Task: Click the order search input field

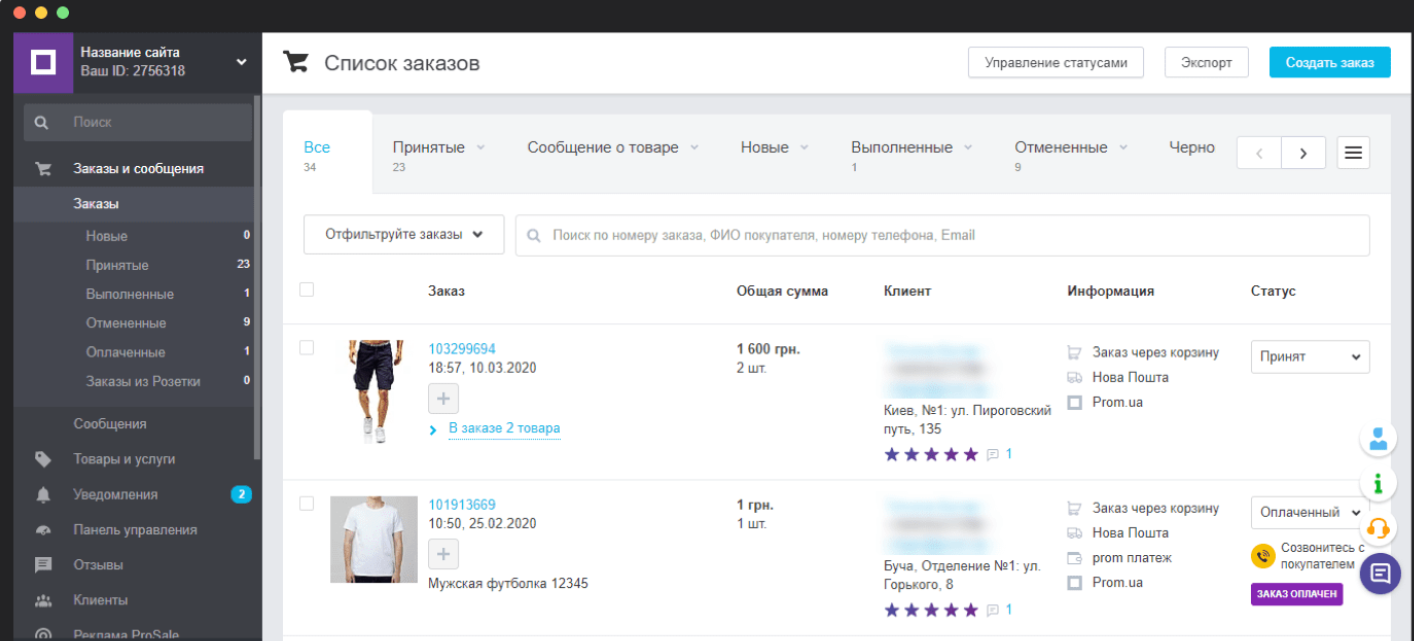Action: (940, 235)
